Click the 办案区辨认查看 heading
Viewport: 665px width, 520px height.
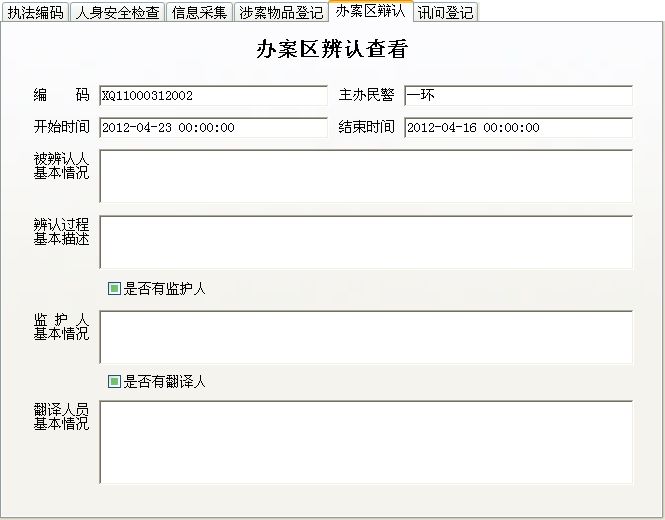[x=332, y=49]
